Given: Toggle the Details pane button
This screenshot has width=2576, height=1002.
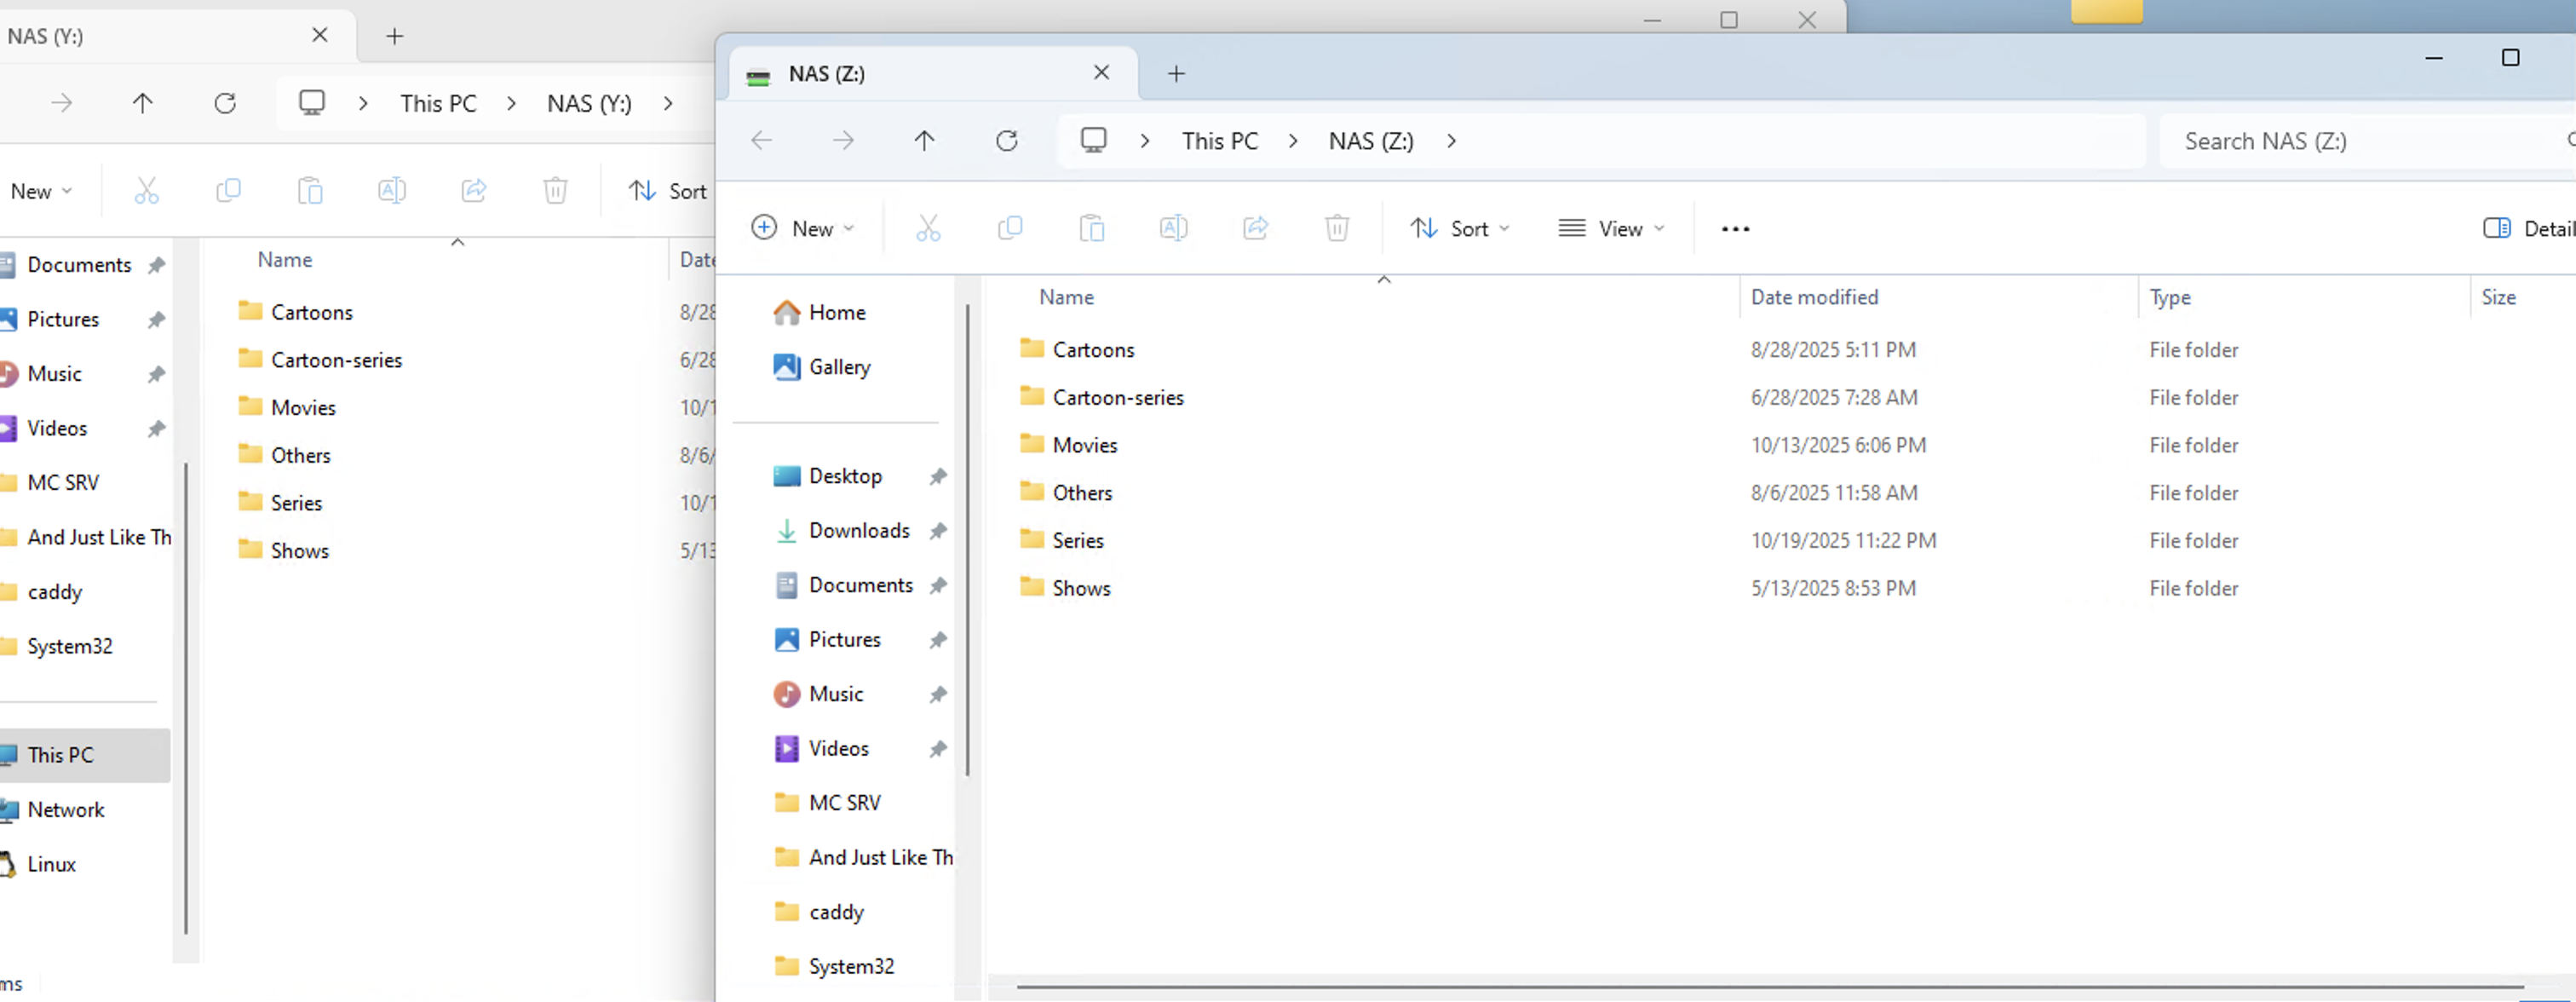Looking at the screenshot, I should point(2526,229).
